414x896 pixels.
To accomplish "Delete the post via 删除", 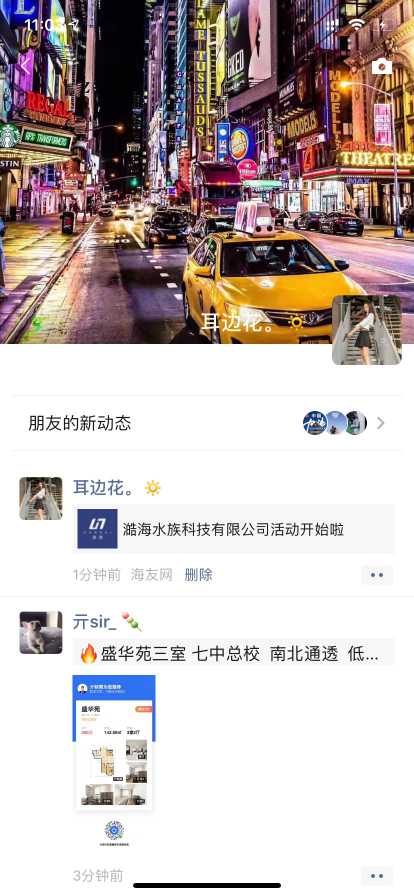I will tap(198, 575).
